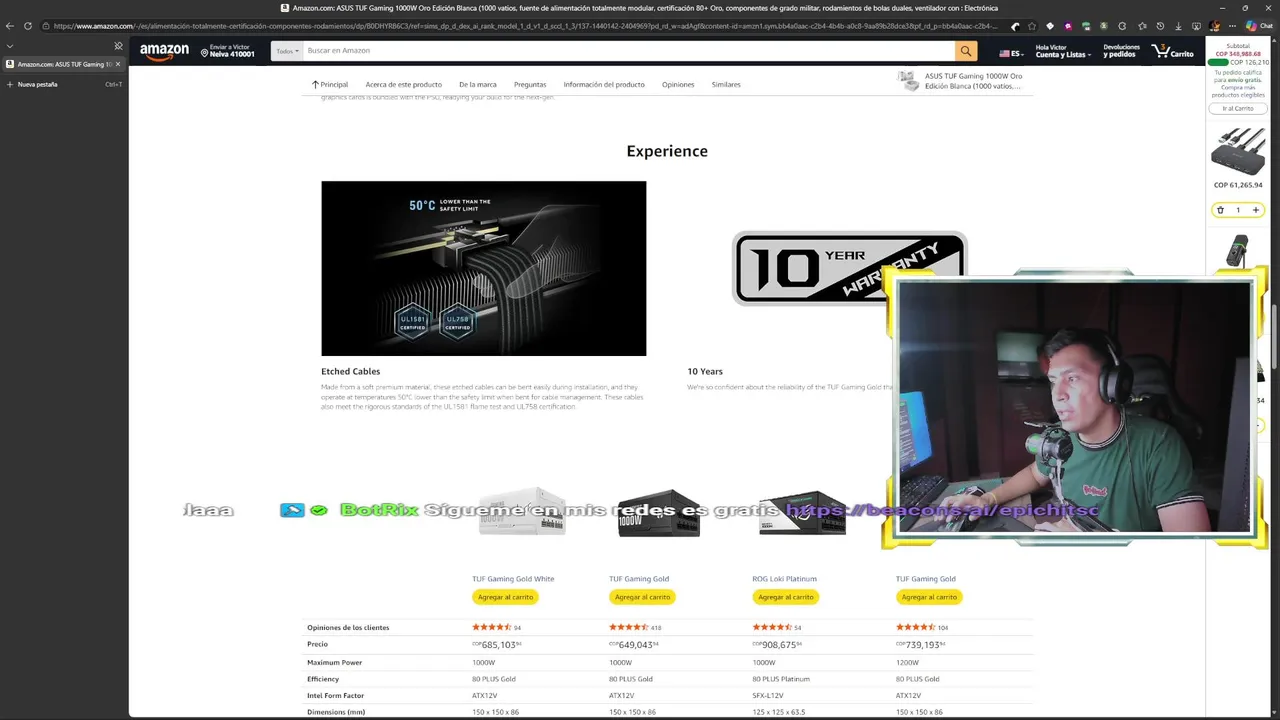Image resolution: width=1280 pixels, height=720 pixels.
Task: Jump to Principal with up arrow
Action: (330, 84)
